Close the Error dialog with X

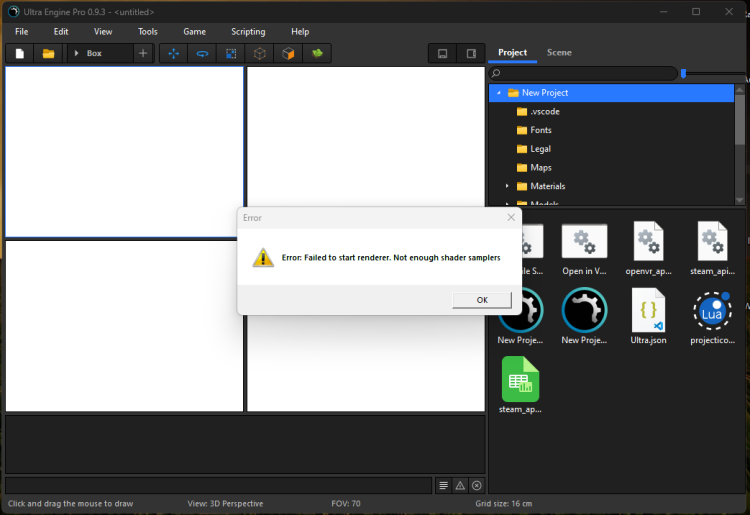point(510,217)
